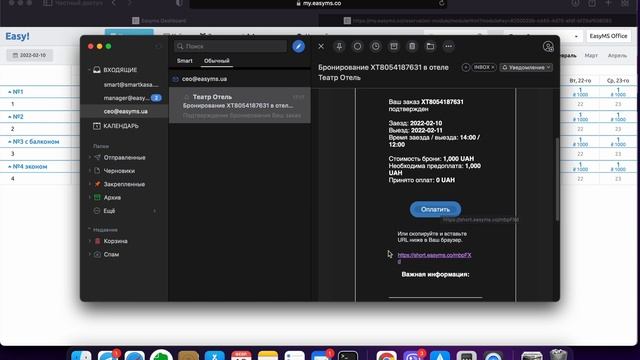
Task: Use the email body scrollbar
Action: (x=557, y=180)
